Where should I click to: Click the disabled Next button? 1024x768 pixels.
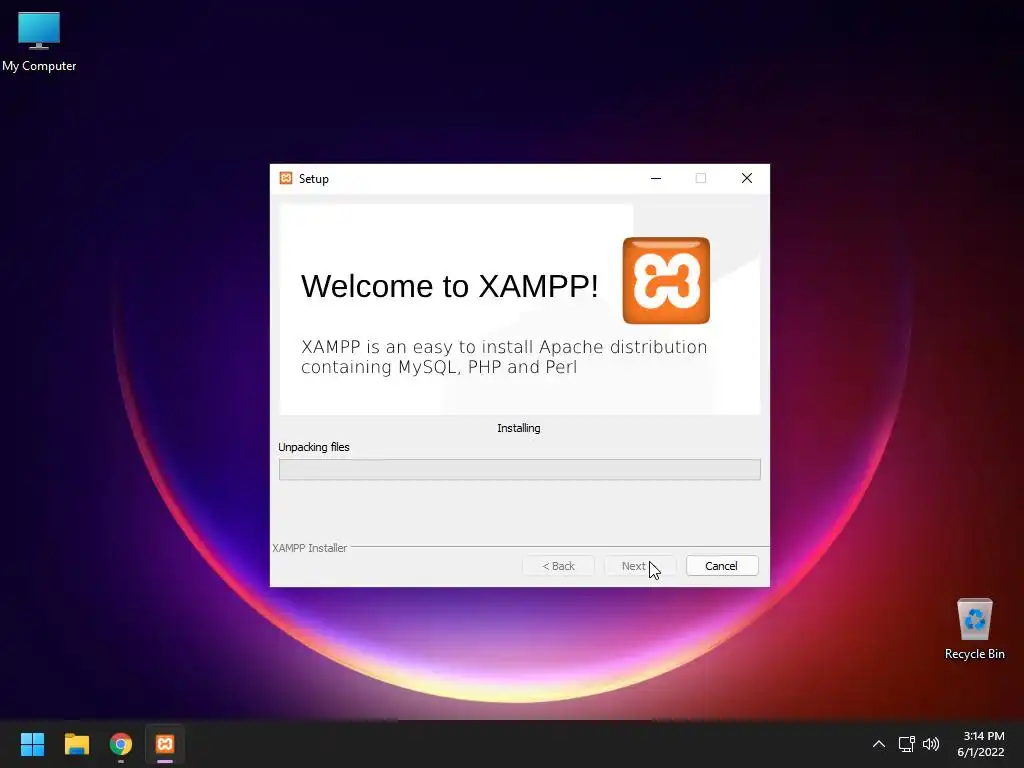(640, 566)
